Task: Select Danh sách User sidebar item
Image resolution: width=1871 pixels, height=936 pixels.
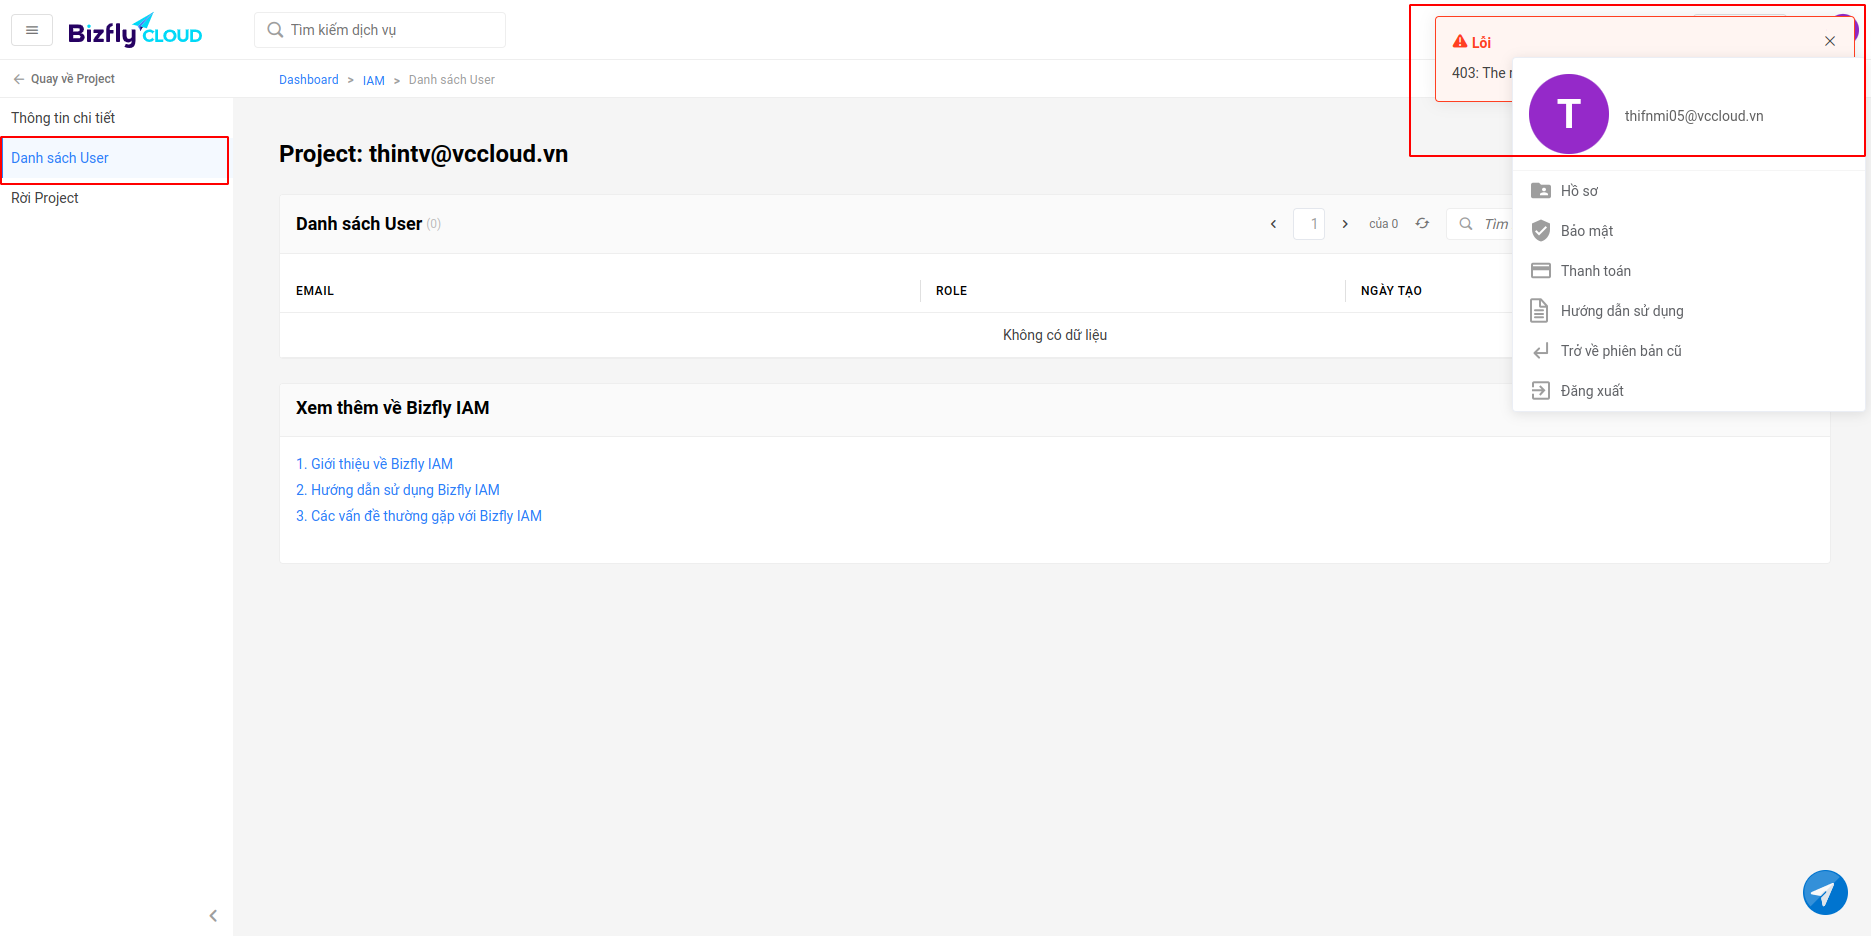Action: pos(60,158)
